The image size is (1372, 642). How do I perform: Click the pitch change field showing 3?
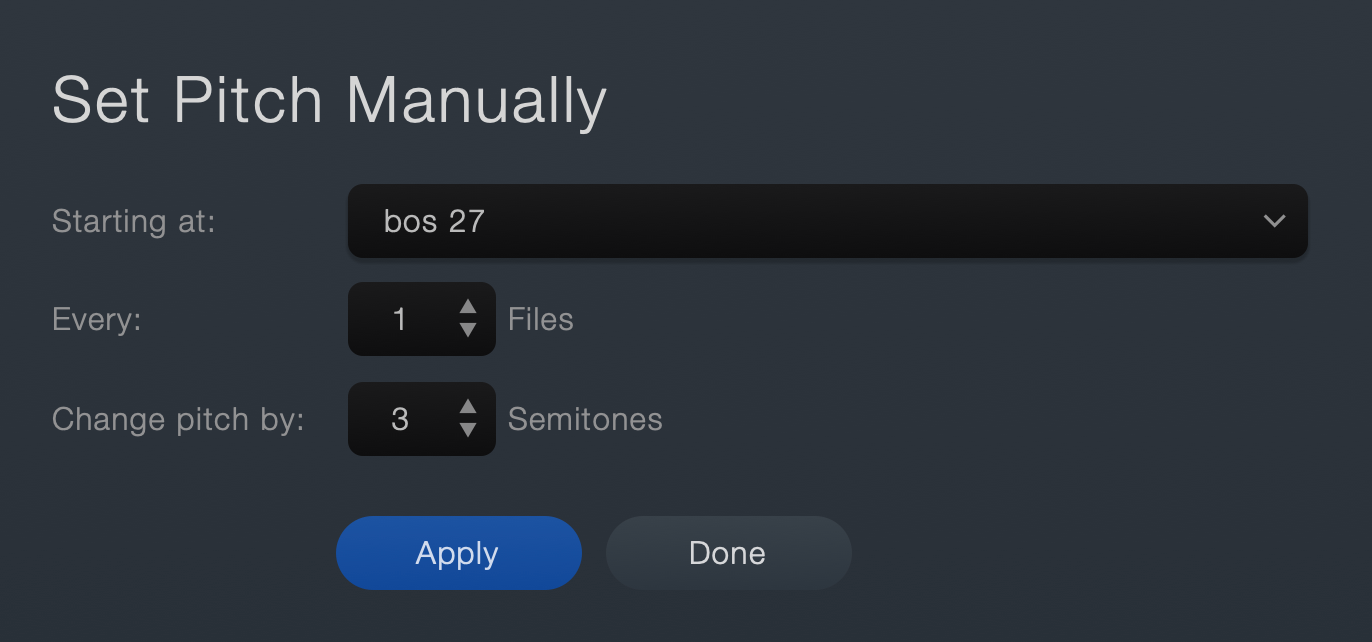[x=400, y=419]
